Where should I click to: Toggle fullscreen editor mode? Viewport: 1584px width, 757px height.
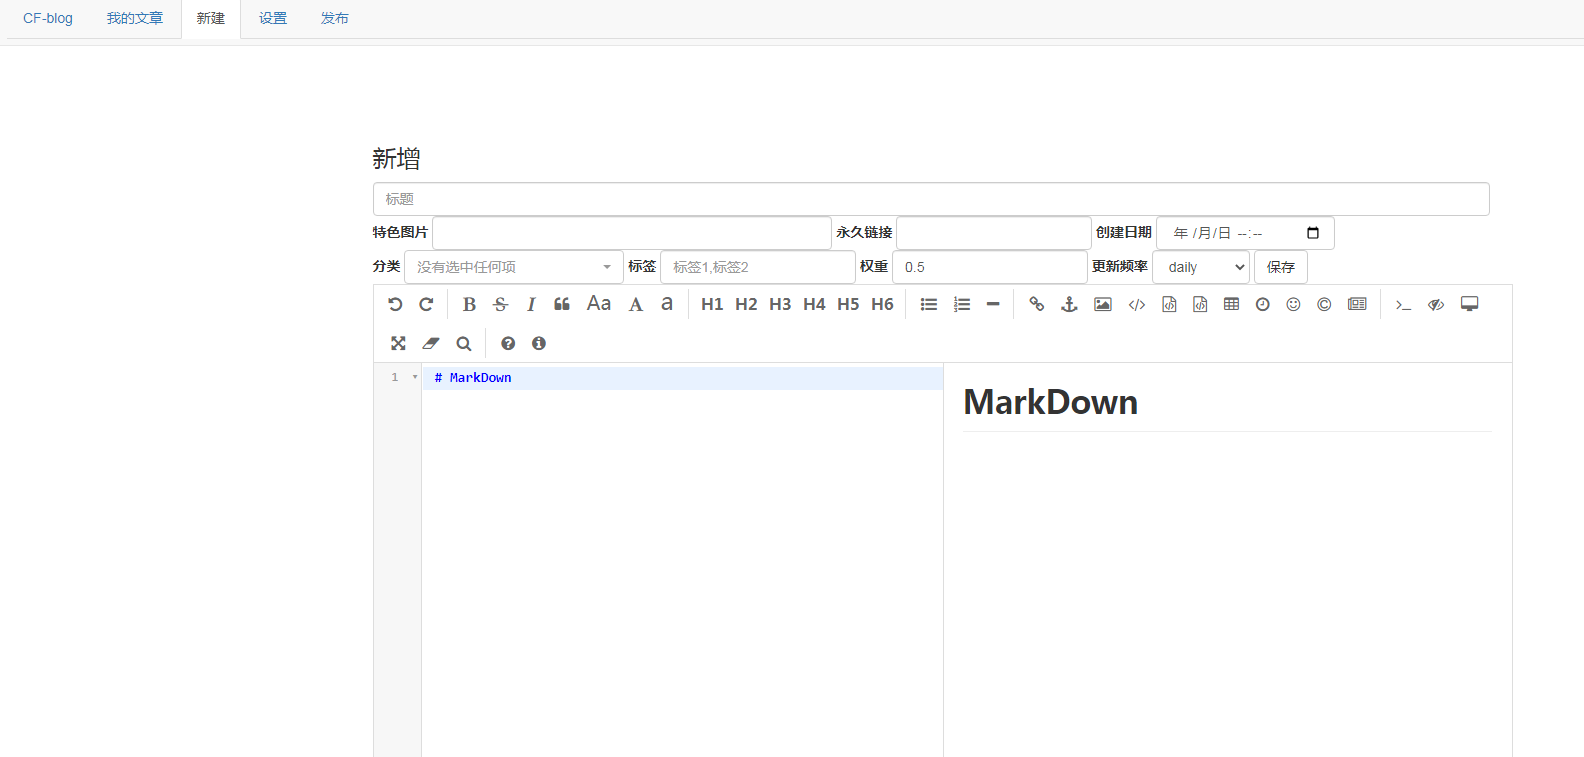click(398, 343)
